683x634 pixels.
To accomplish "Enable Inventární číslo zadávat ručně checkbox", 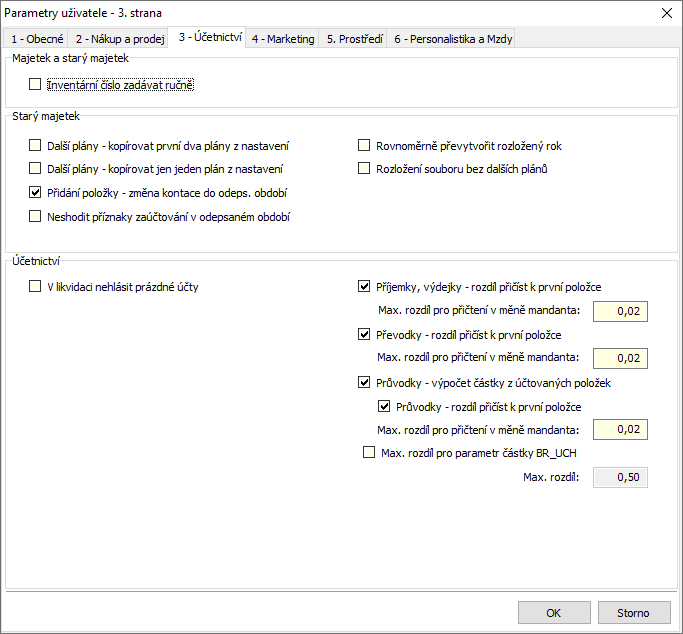I will point(35,84).
